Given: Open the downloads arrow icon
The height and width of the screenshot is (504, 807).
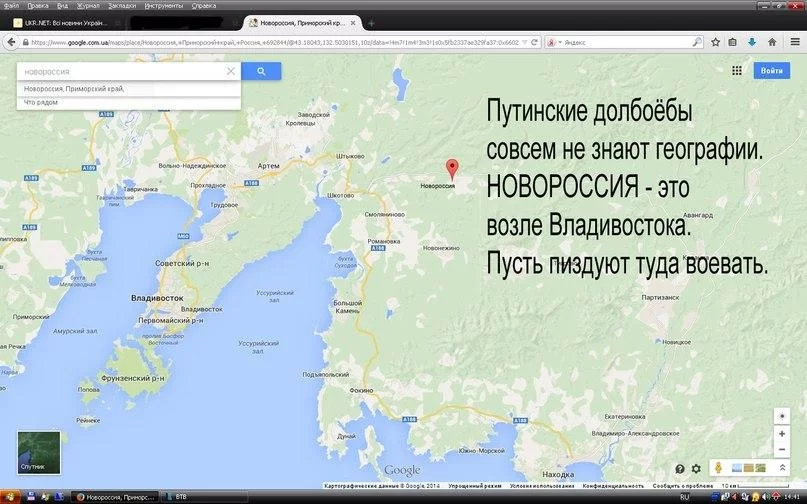Looking at the screenshot, I should pyautogui.click(x=752, y=42).
